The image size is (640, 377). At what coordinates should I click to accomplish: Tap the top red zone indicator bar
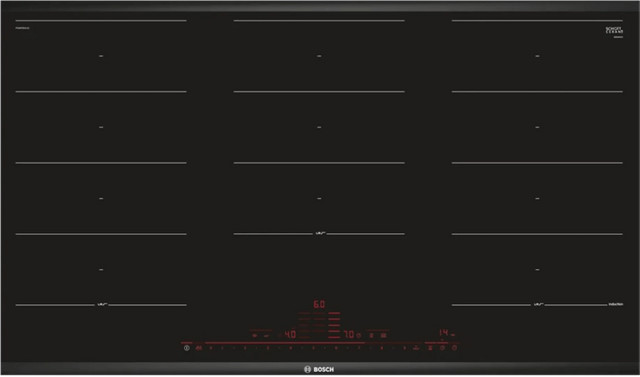[x=334, y=313]
